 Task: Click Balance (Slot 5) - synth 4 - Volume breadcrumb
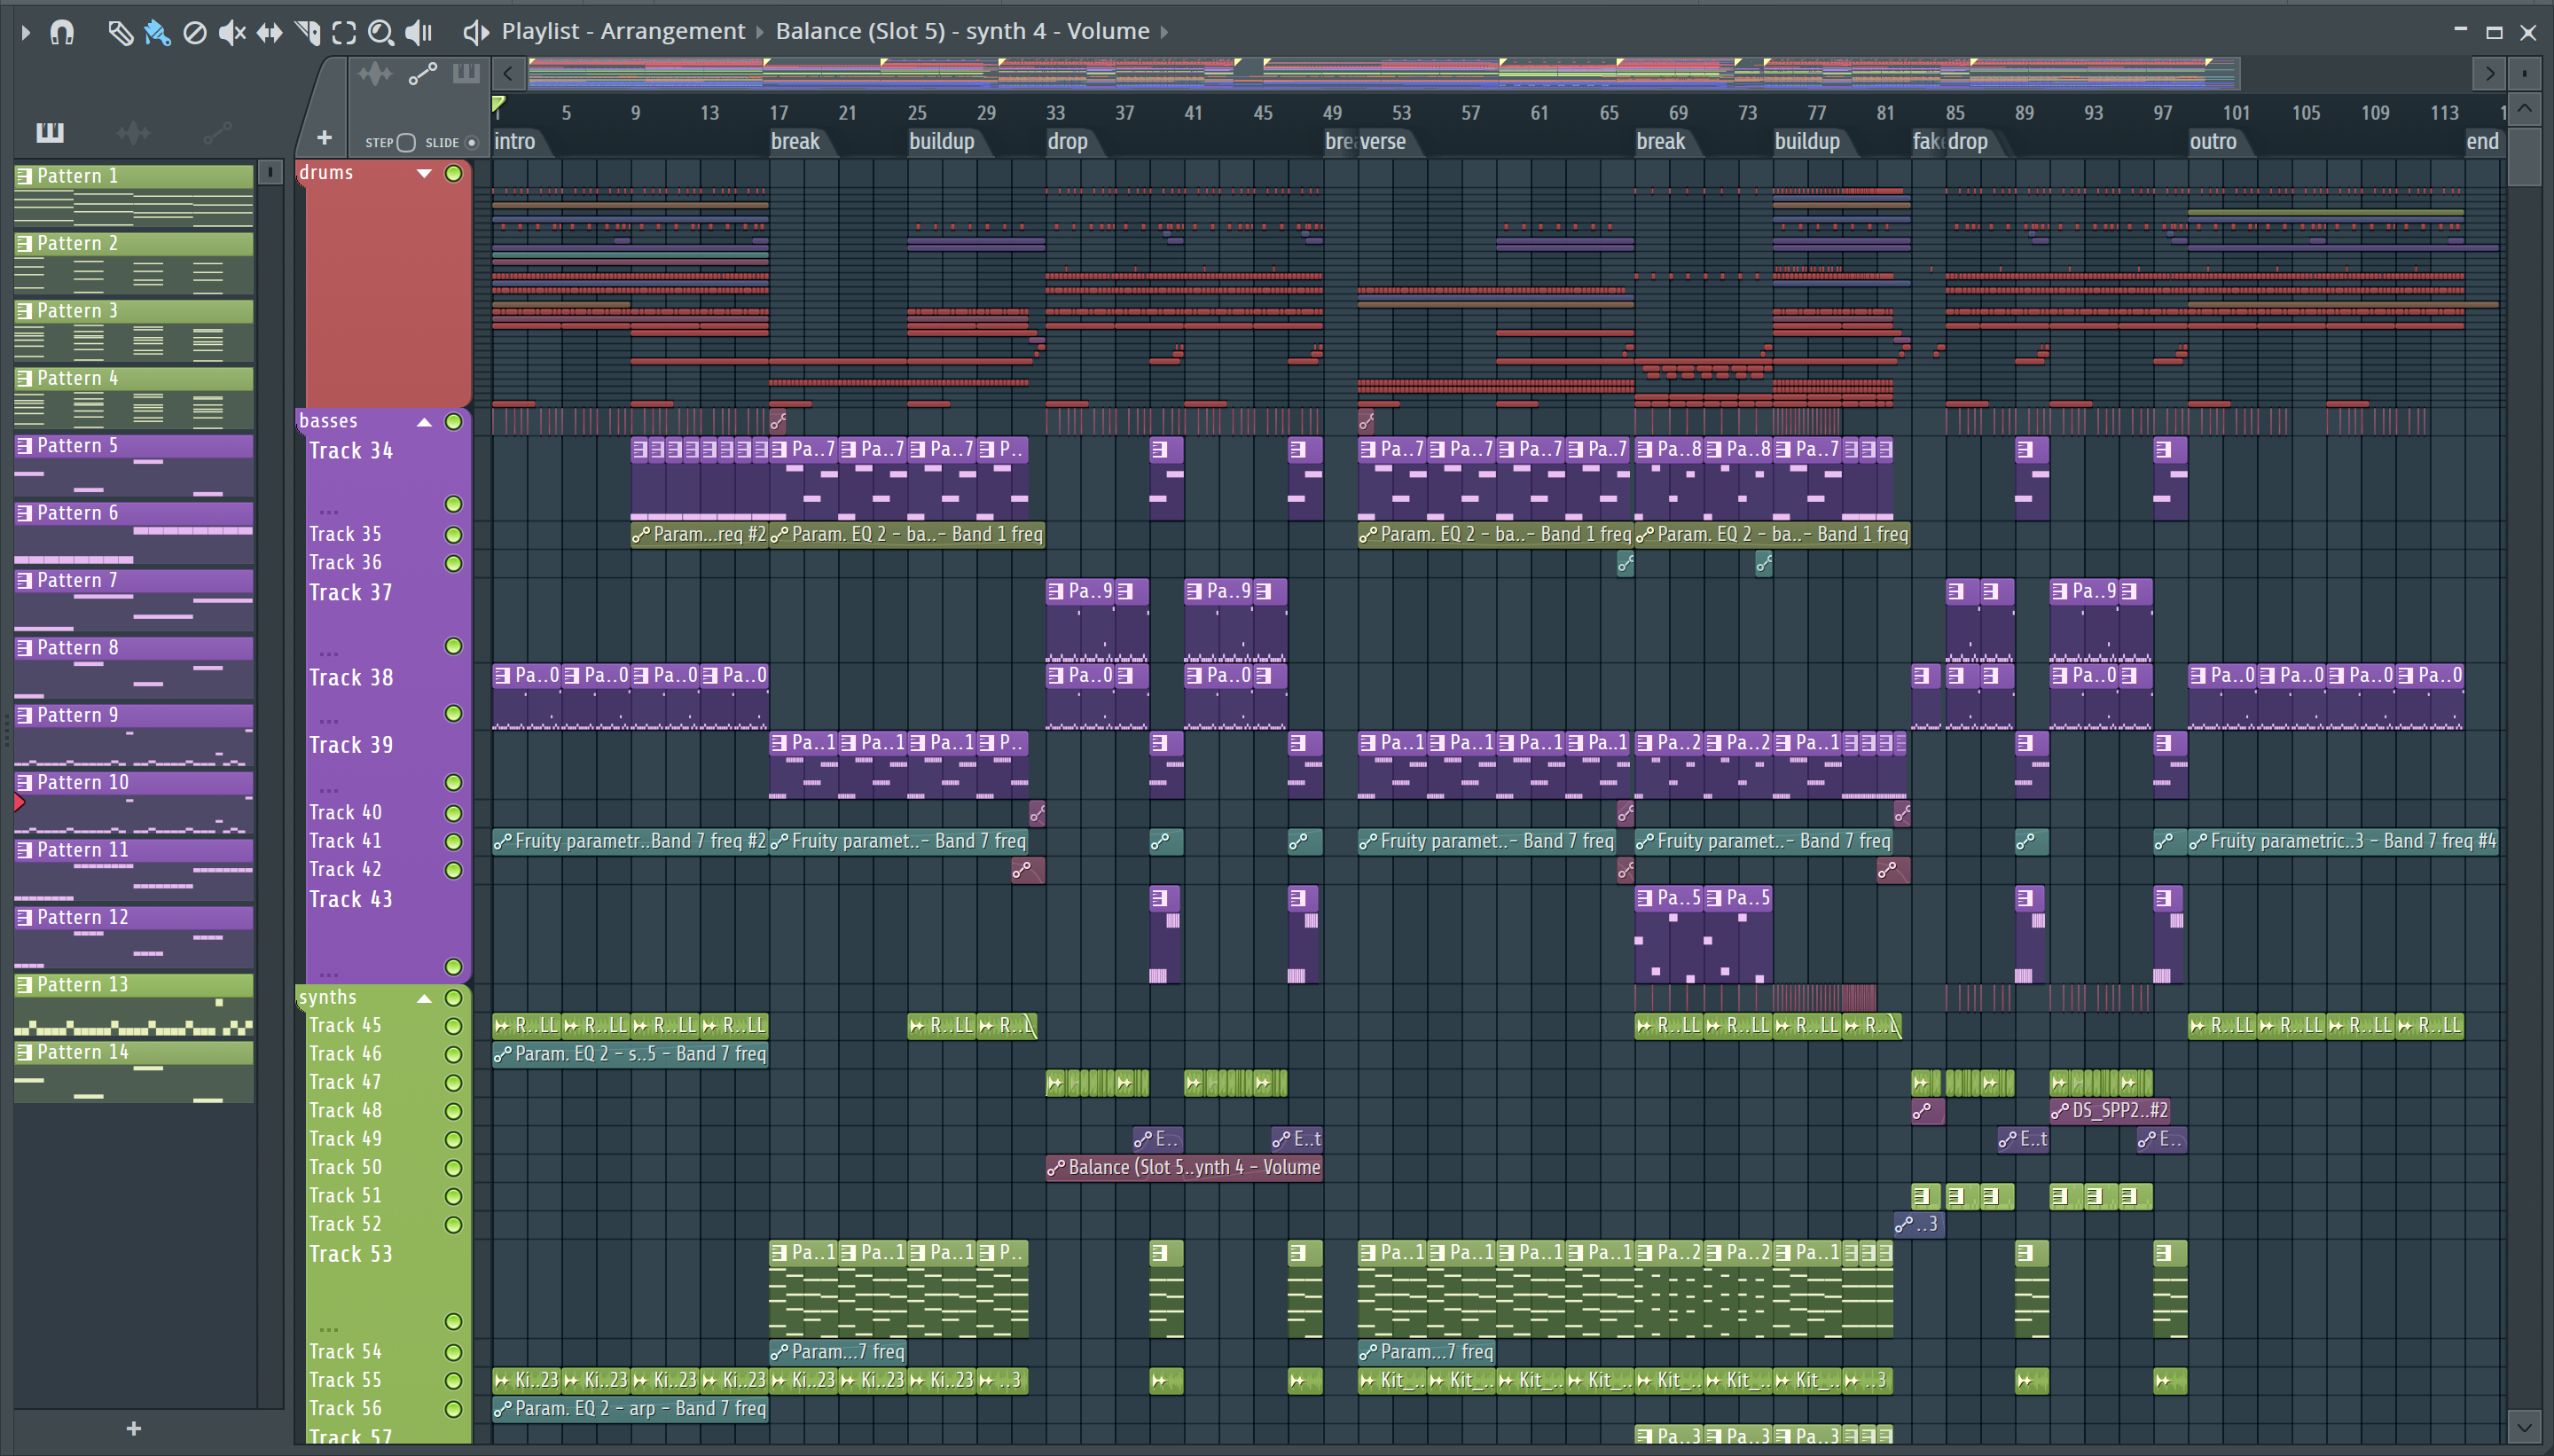(962, 31)
